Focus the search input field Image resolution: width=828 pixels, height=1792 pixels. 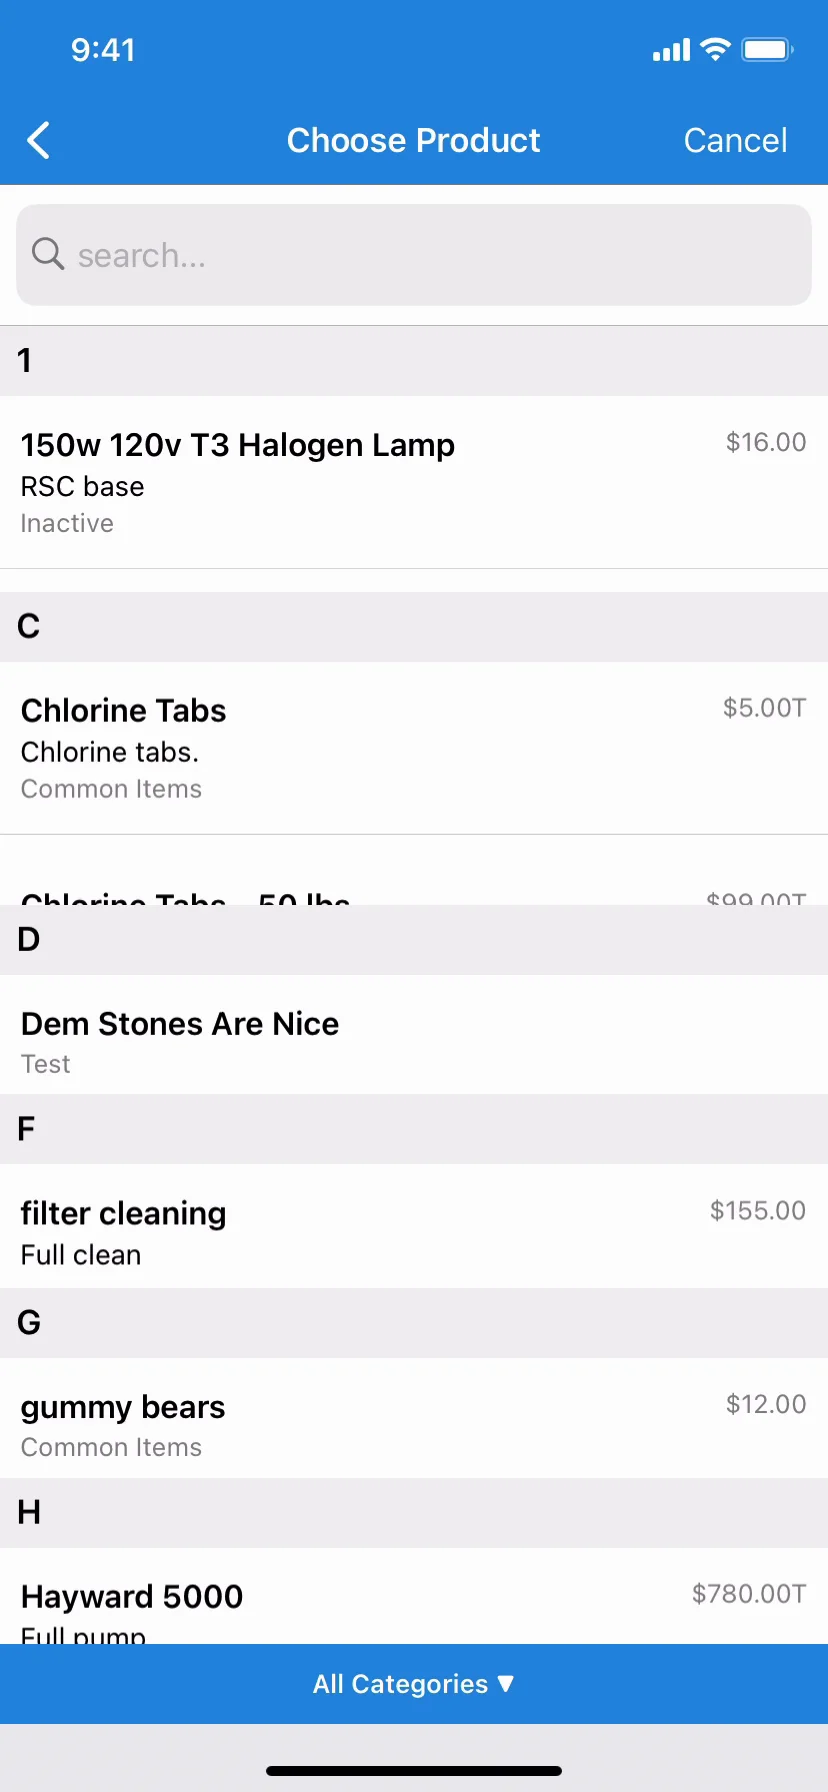(414, 255)
